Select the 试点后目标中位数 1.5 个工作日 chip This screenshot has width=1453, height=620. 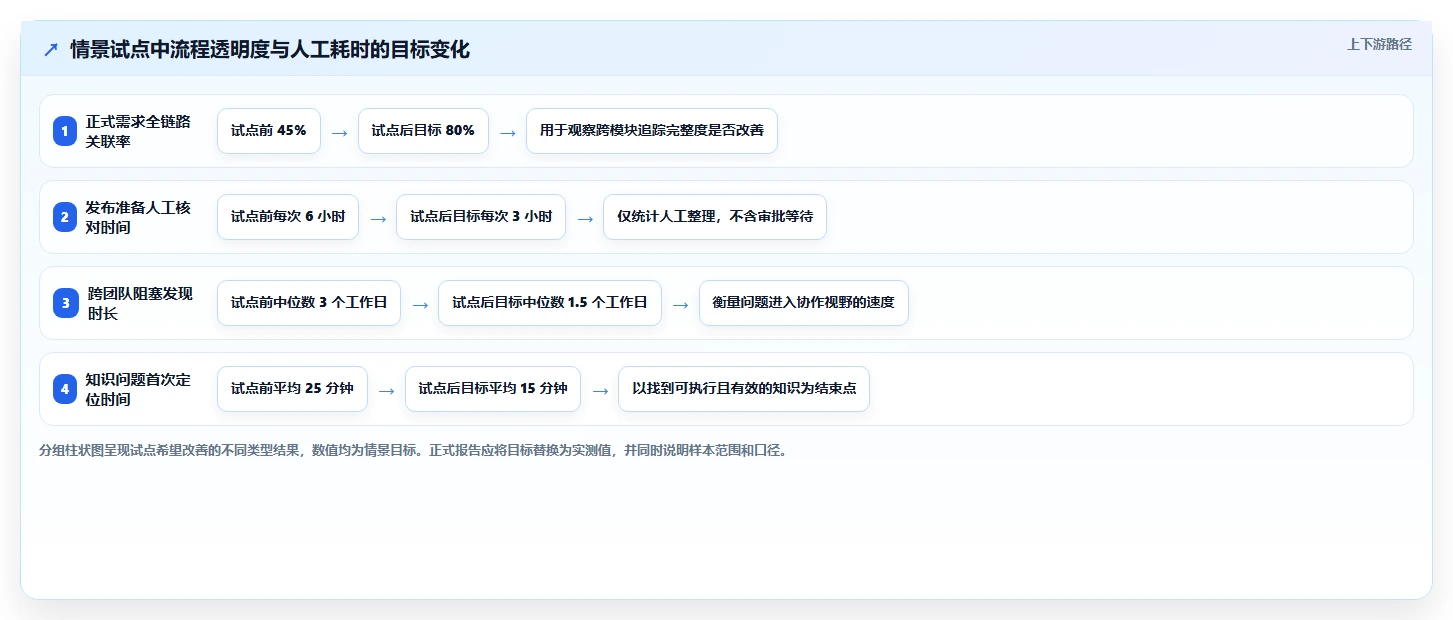pyautogui.click(x=550, y=303)
